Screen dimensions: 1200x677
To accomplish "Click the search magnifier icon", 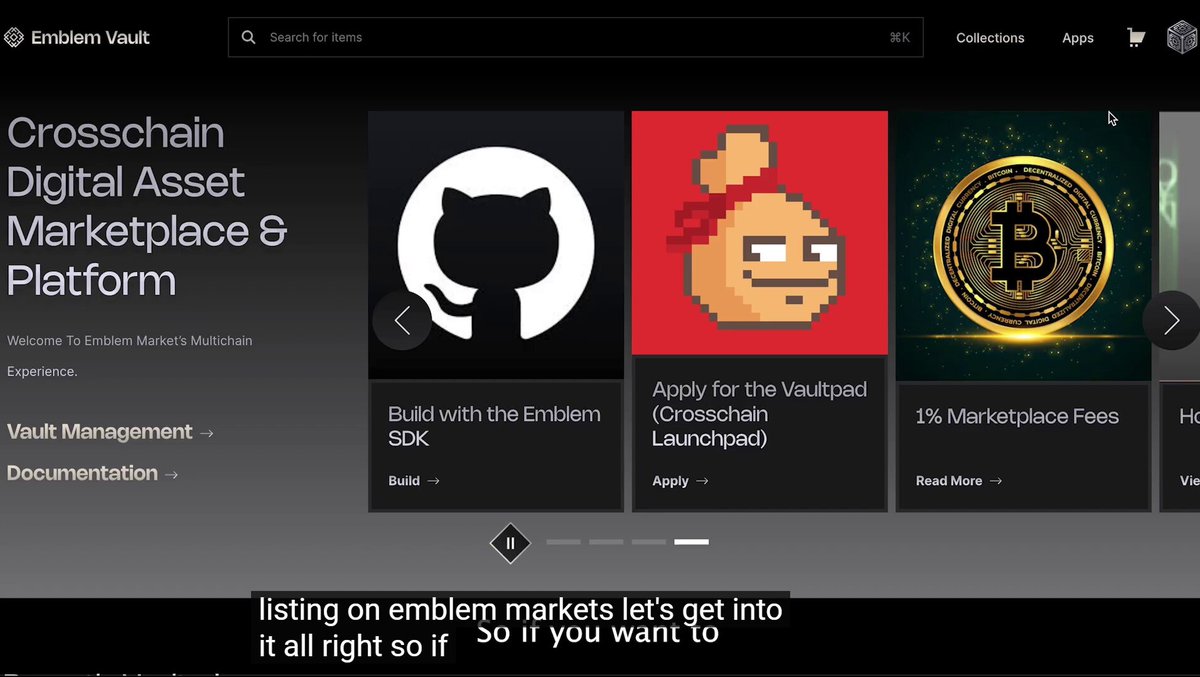I will (x=249, y=37).
